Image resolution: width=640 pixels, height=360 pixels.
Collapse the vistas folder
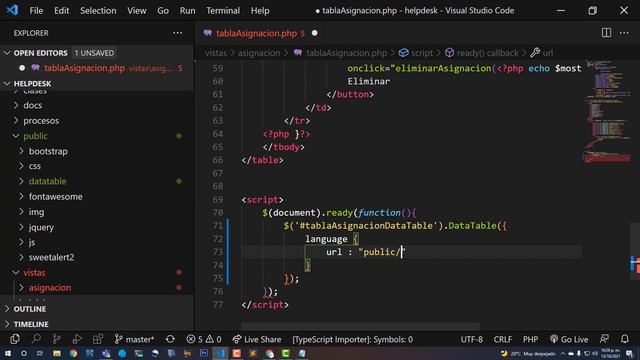(x=96, y=273)
